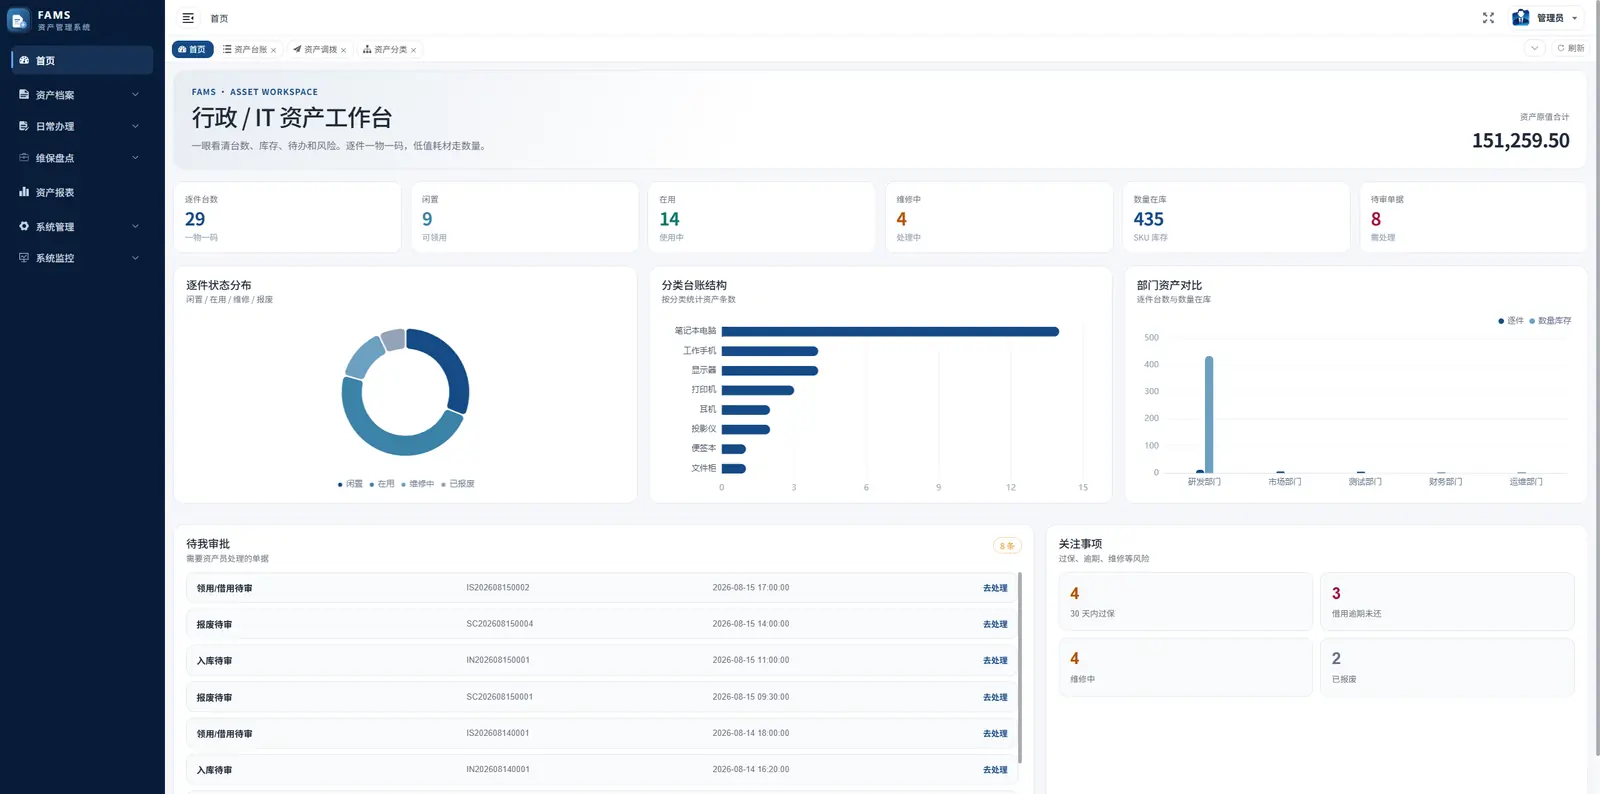The width and height of the screenshot is (1600, 794).
Task: Close the 资产调拨 tab
Action: coord(343,50)
